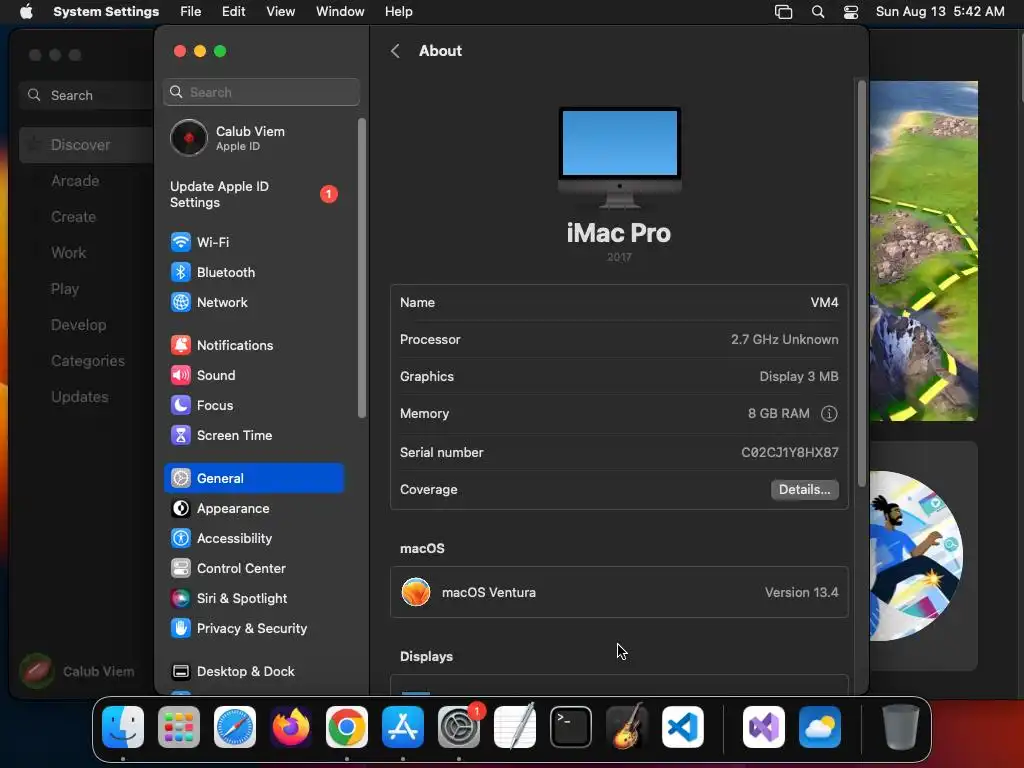
Task: Open Update Apple ID Settings notice
Action: pos(255,195)
